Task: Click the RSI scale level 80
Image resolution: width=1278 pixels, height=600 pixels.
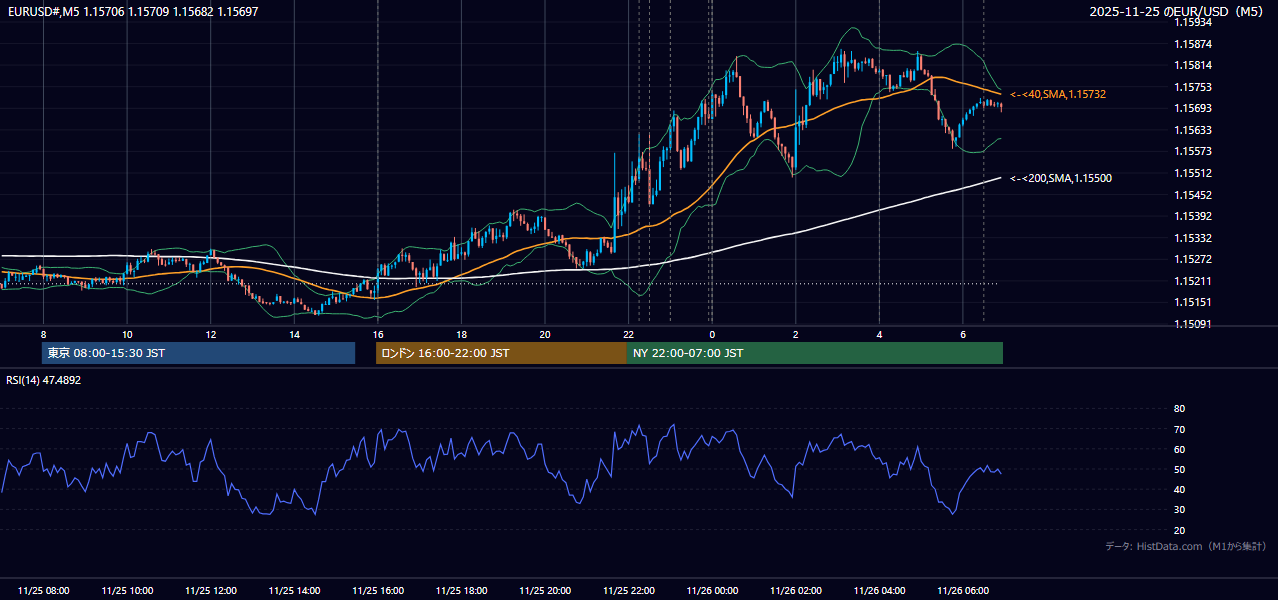Action: [1179, 409]
